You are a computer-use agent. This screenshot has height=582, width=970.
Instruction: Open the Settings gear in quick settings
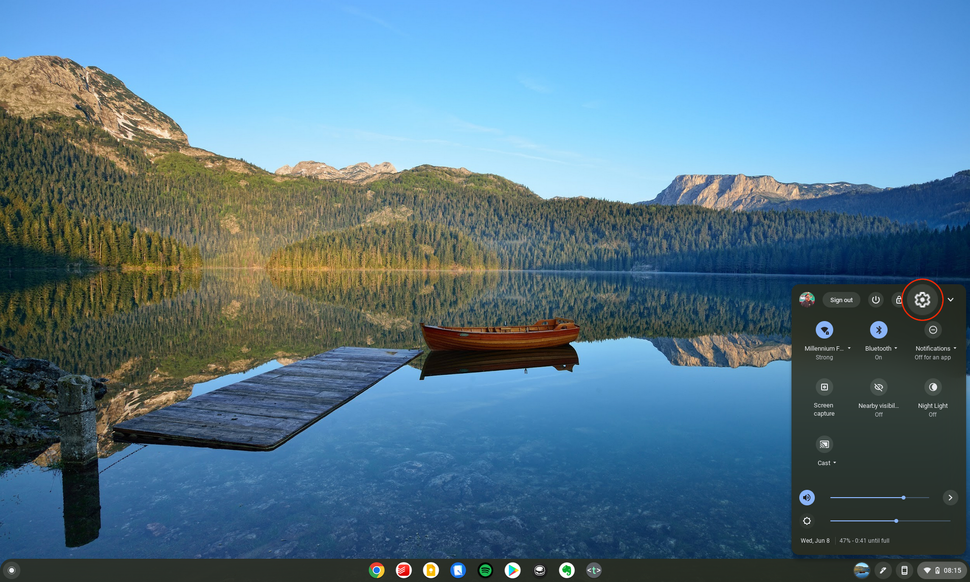920,300
